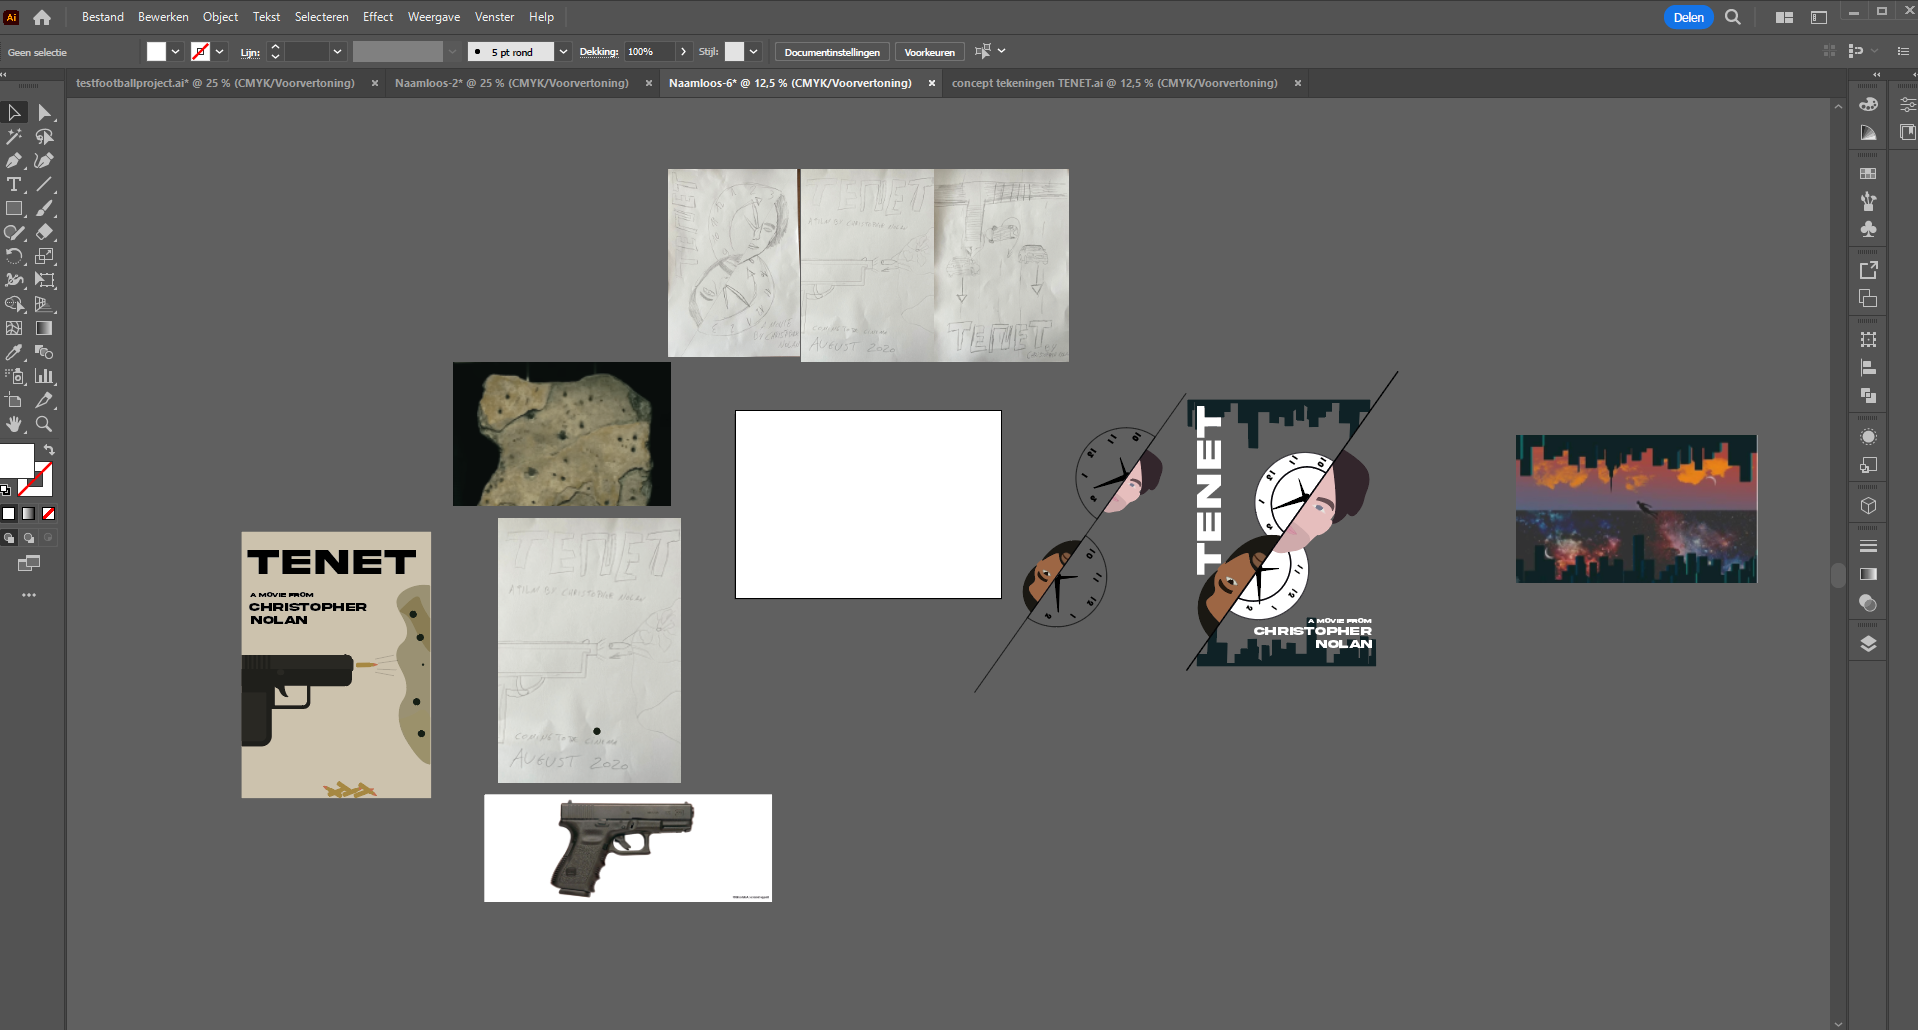1918x1030 pixels.
Task: Open the Layers panel icon
Action: click(x=1868, y=643)
